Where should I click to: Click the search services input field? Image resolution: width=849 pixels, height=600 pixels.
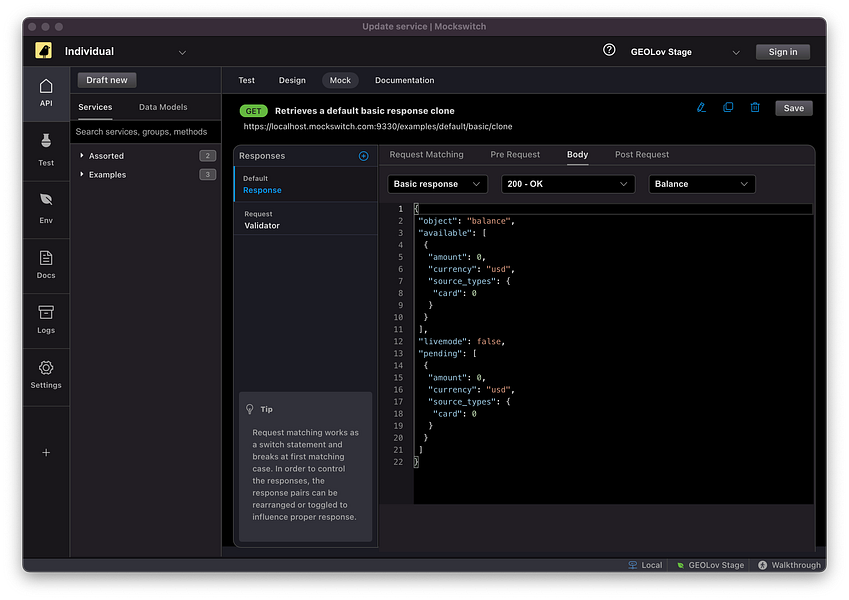point(145,132)
